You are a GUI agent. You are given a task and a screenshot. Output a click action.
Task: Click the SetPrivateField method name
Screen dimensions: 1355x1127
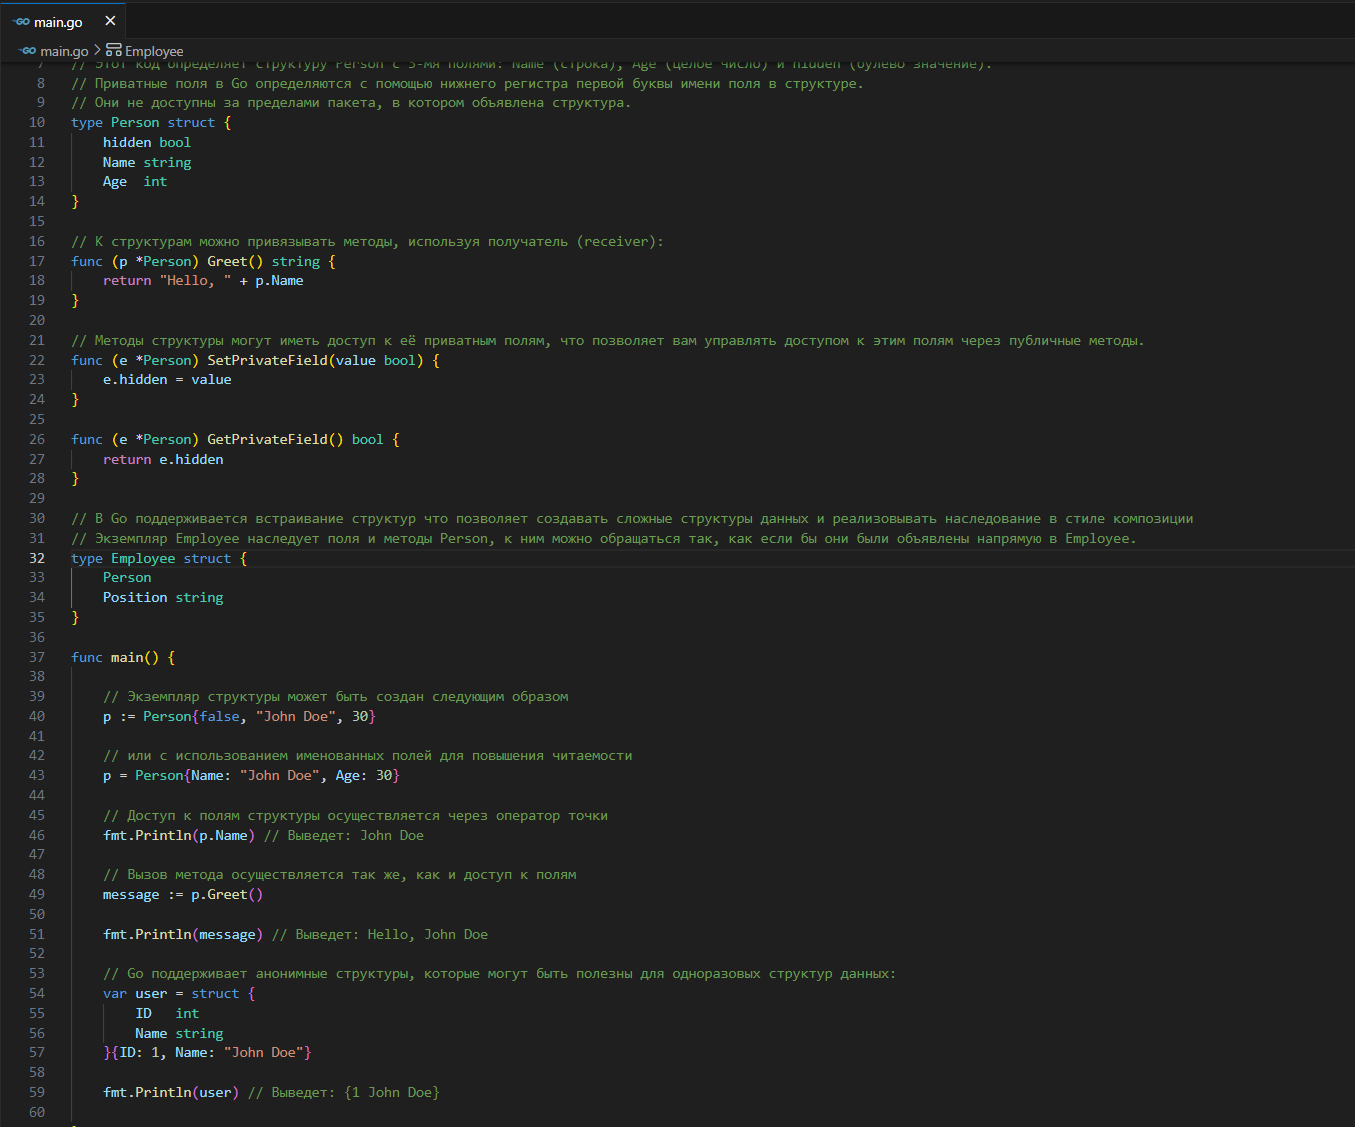click(x=267, y=360)
